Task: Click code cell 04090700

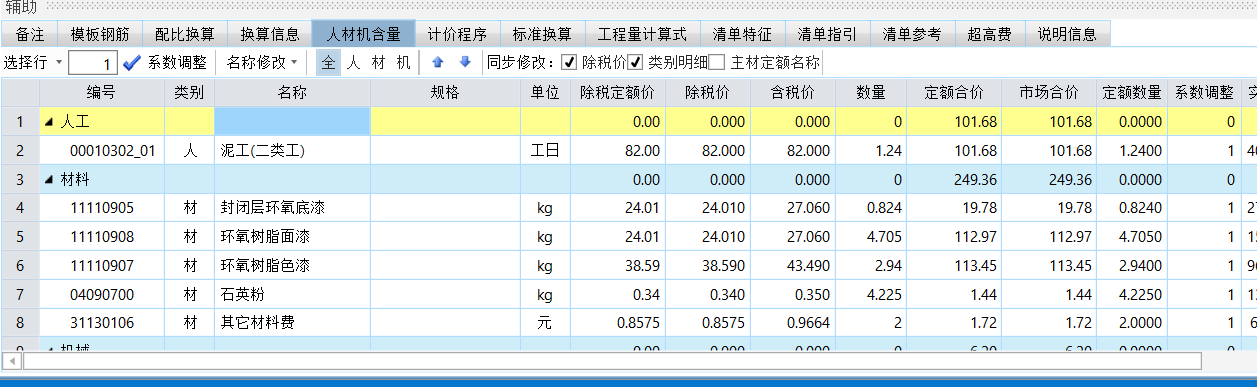Action: (102, 296)
